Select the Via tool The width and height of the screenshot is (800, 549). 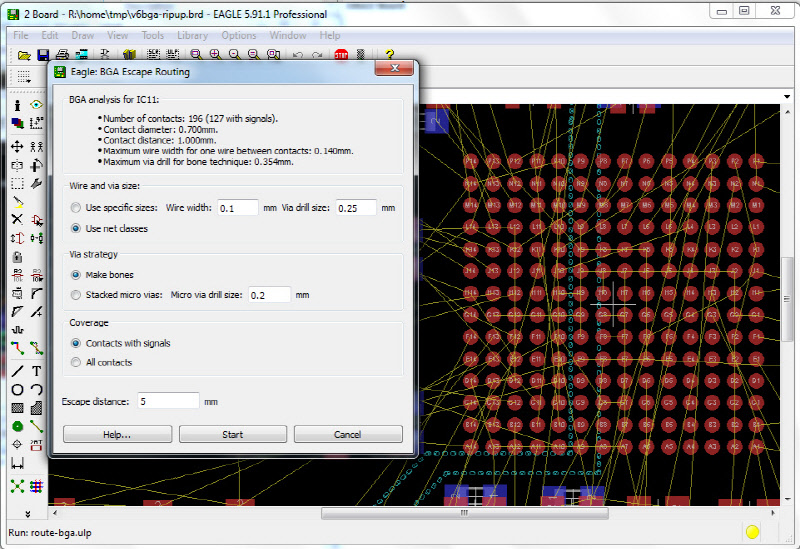point(17,426)
